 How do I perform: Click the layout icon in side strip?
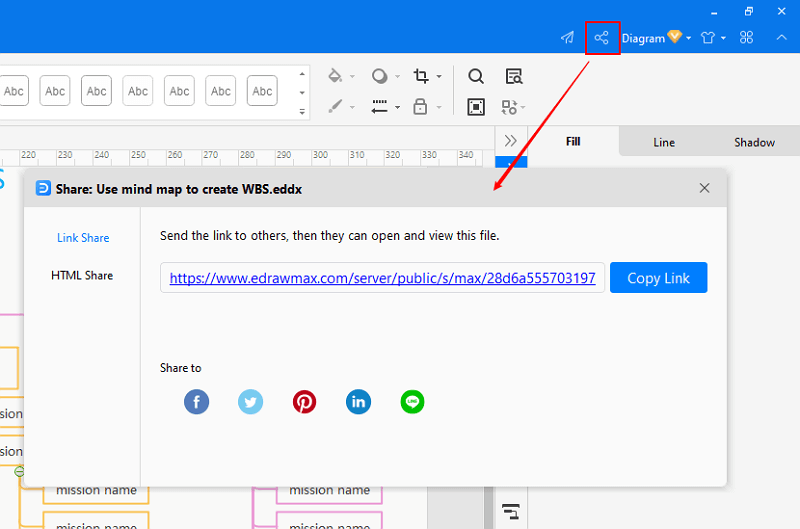tap(511, 511)
